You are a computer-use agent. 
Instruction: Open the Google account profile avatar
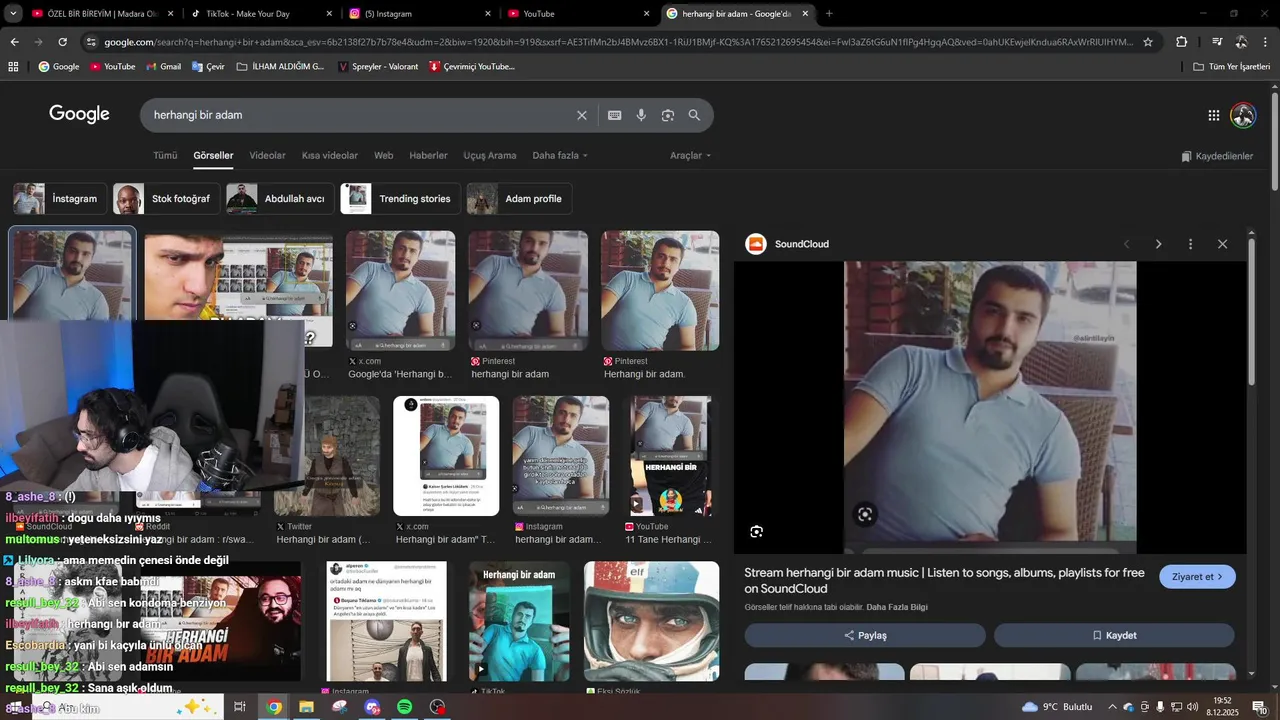1243,115
